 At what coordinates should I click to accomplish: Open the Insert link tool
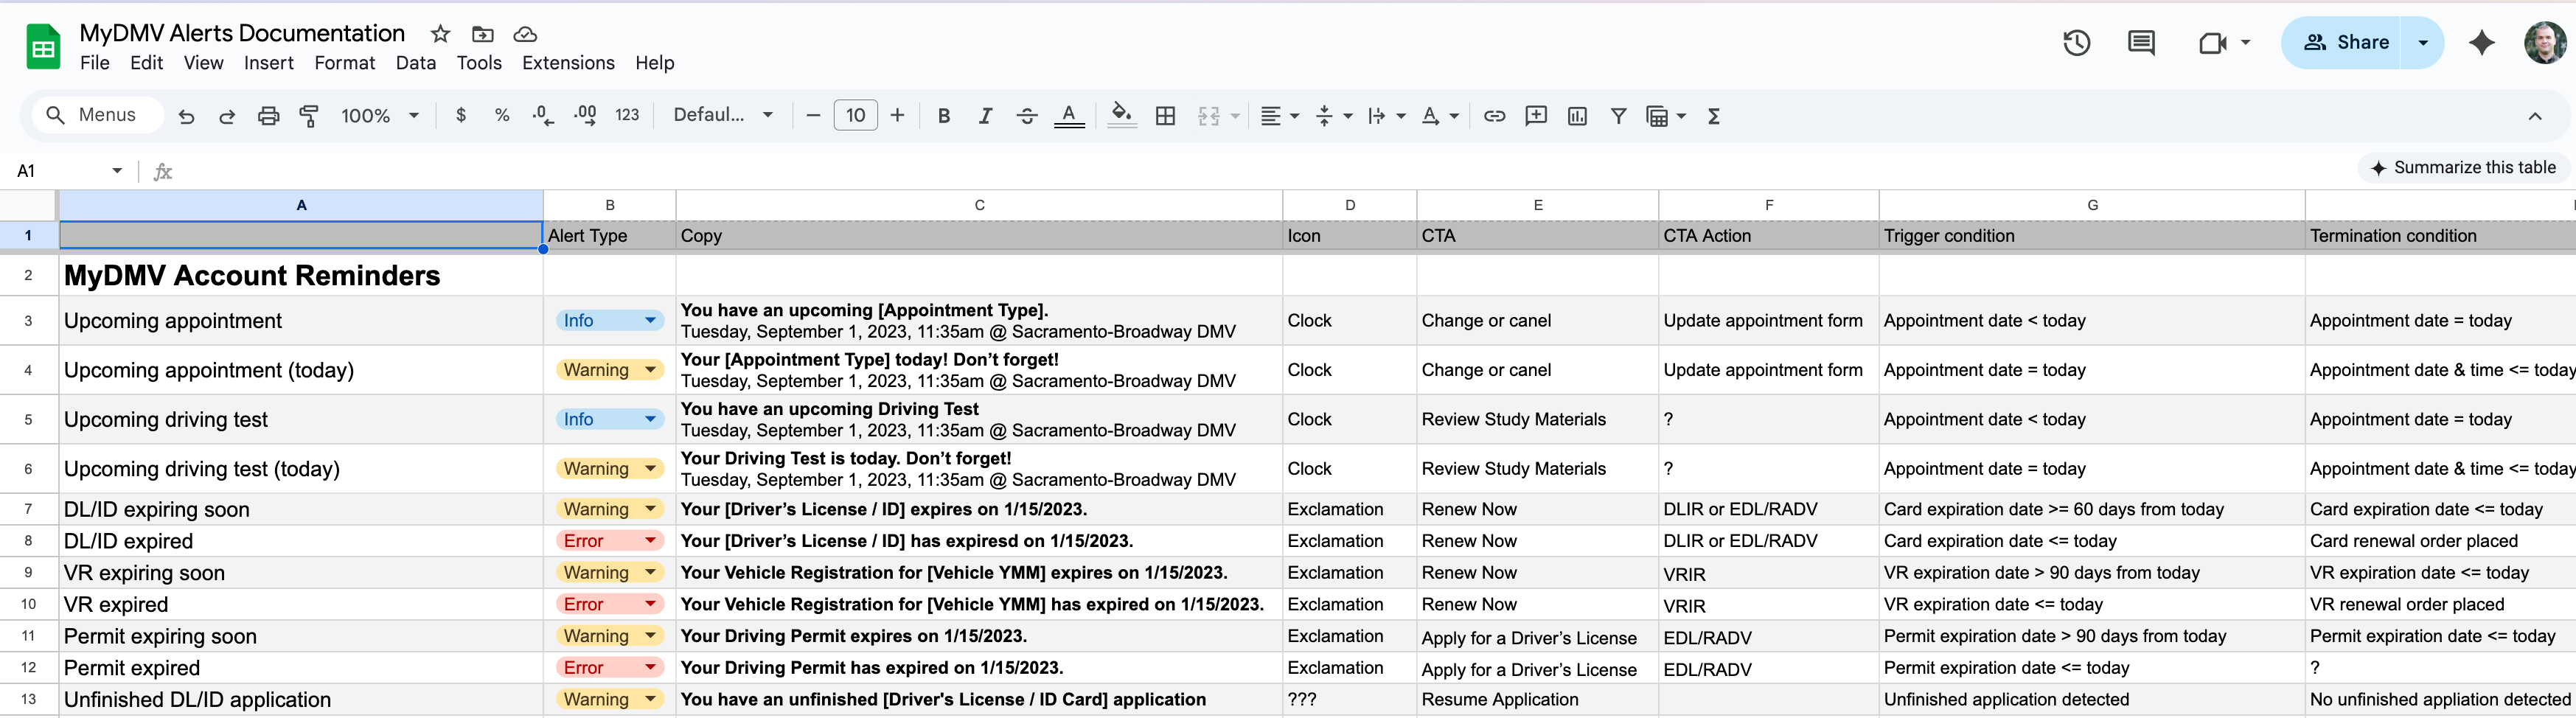pos(1494,116)
